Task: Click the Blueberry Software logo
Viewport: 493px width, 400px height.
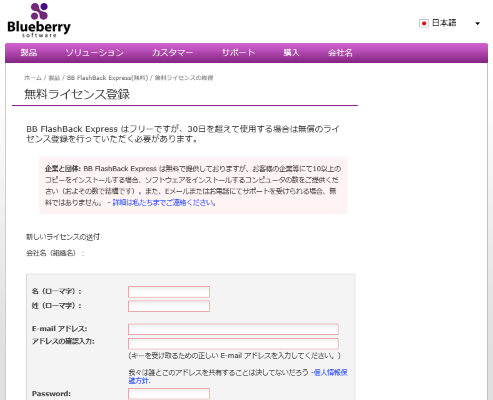Action: 39,20
